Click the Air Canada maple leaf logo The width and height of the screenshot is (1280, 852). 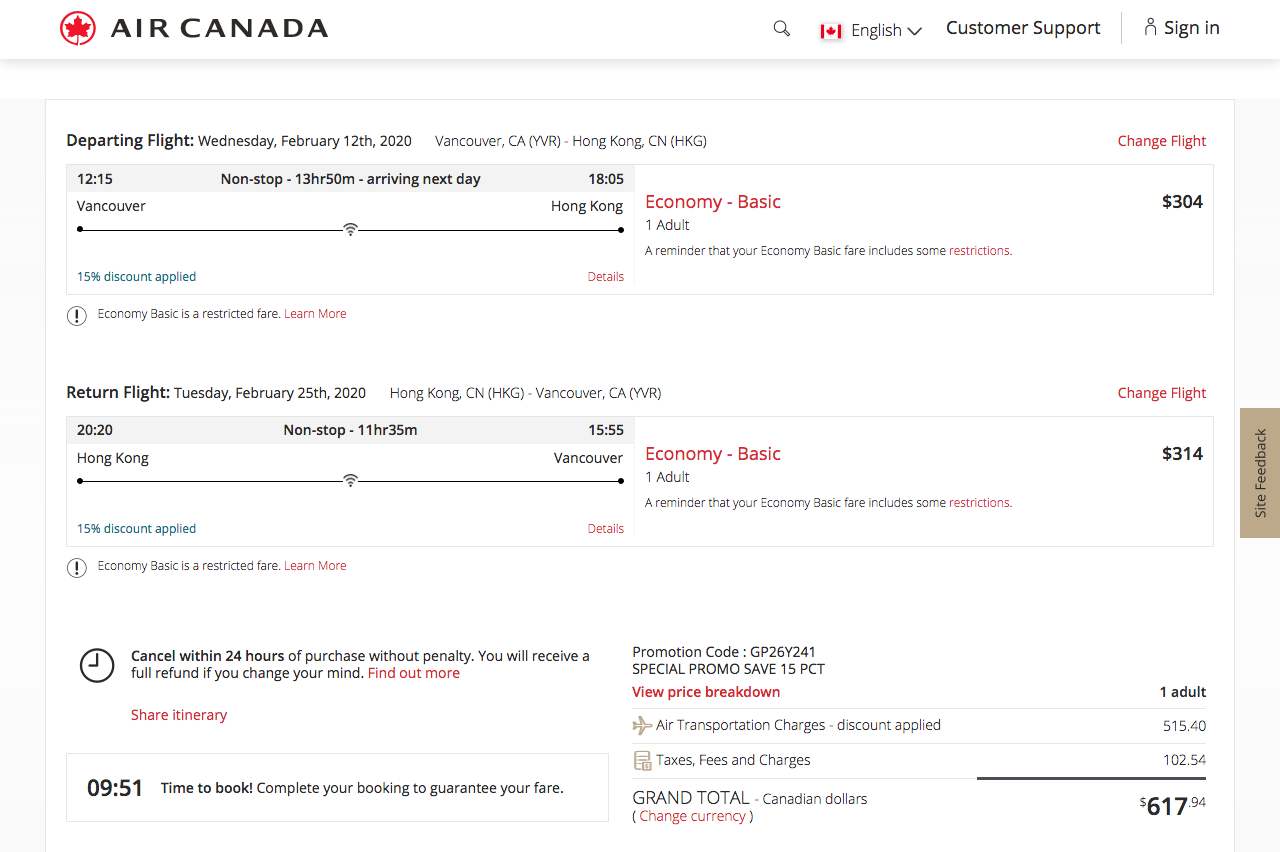(78, 28)
